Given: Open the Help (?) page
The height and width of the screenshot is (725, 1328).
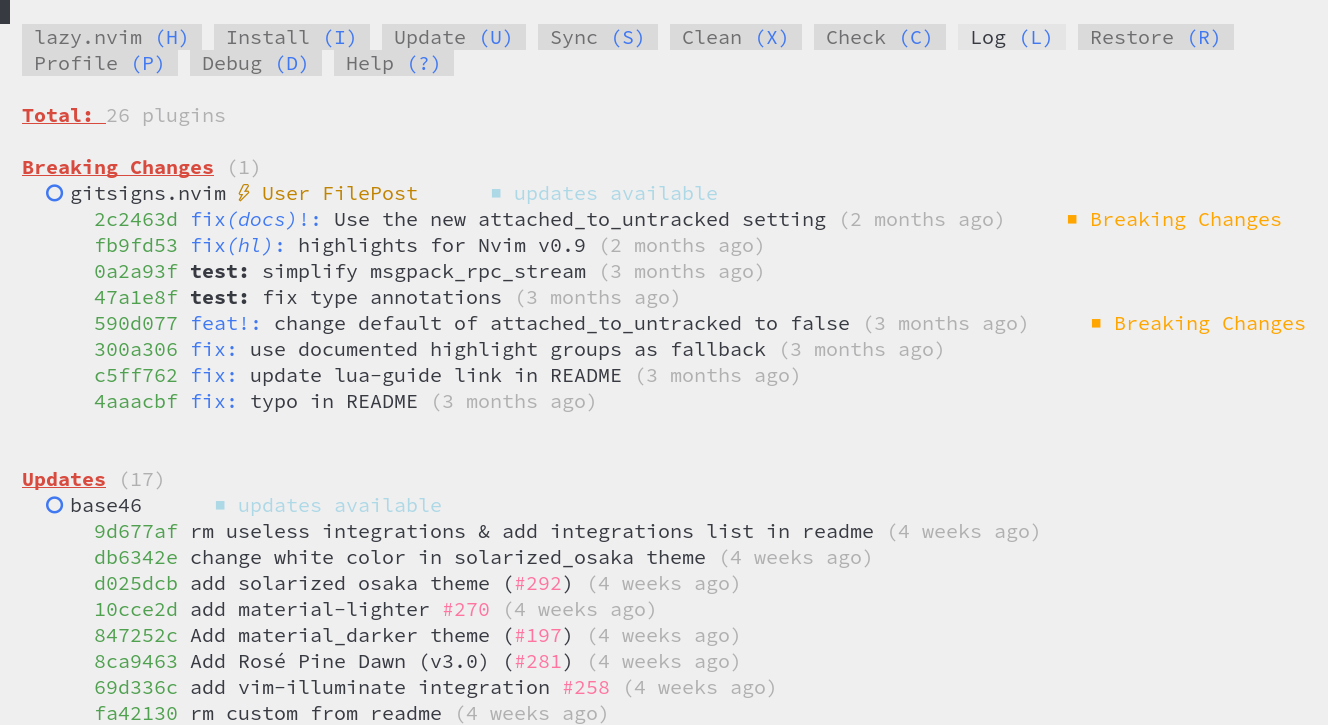Looking at the screenshot, I should (393, 64).
